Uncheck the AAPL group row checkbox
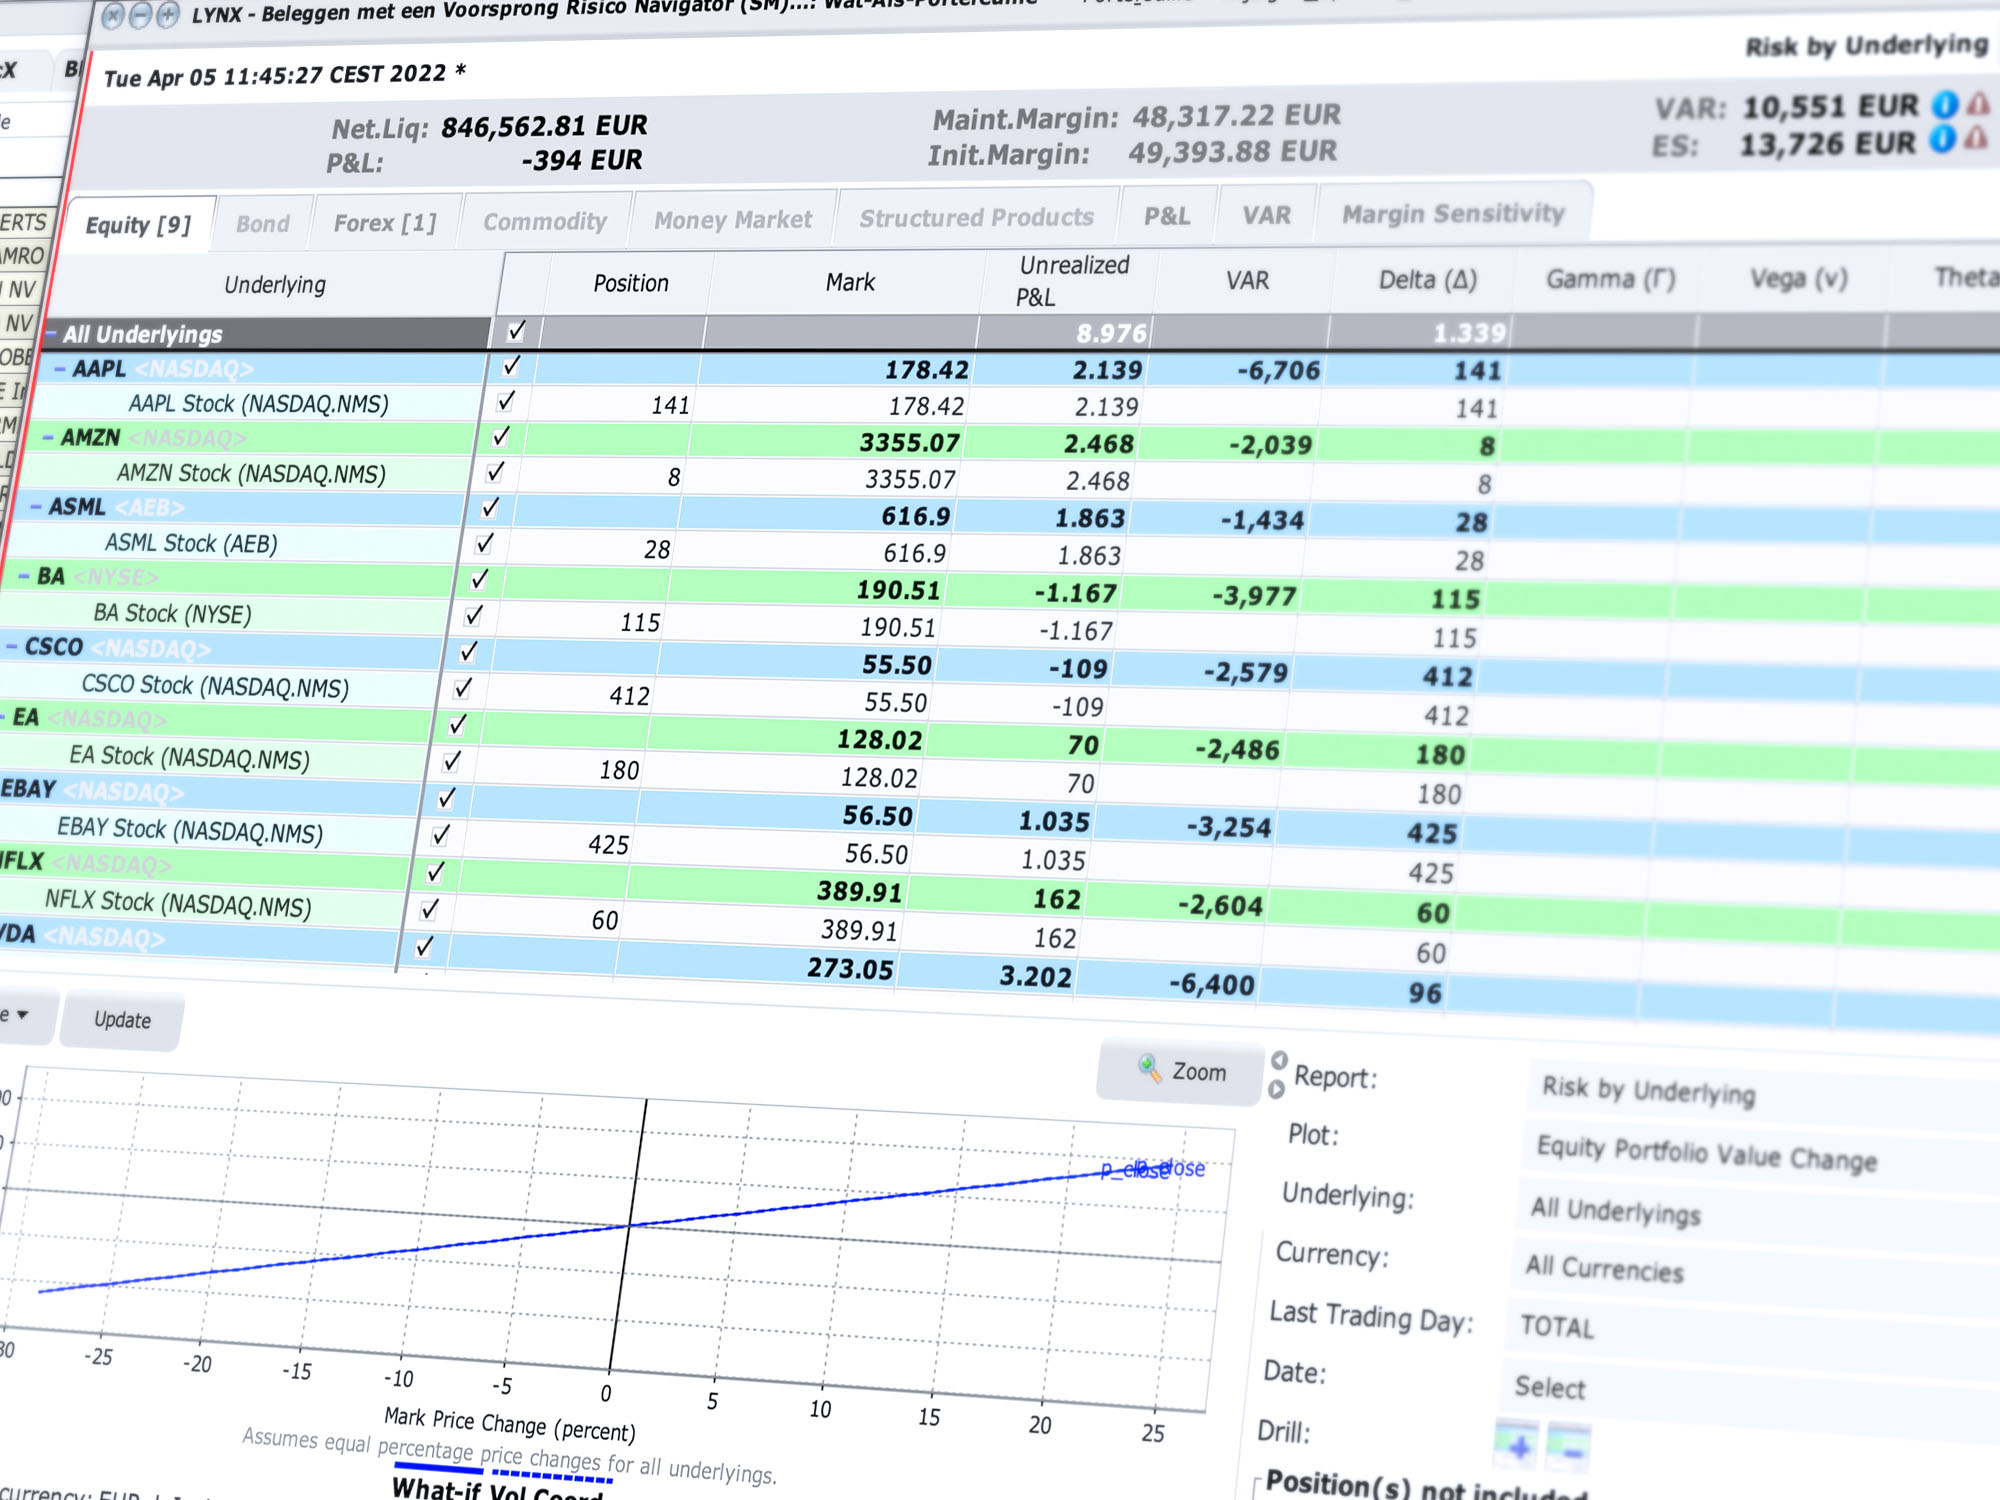Viewport: 2000px width, 1500px height. 511,365
